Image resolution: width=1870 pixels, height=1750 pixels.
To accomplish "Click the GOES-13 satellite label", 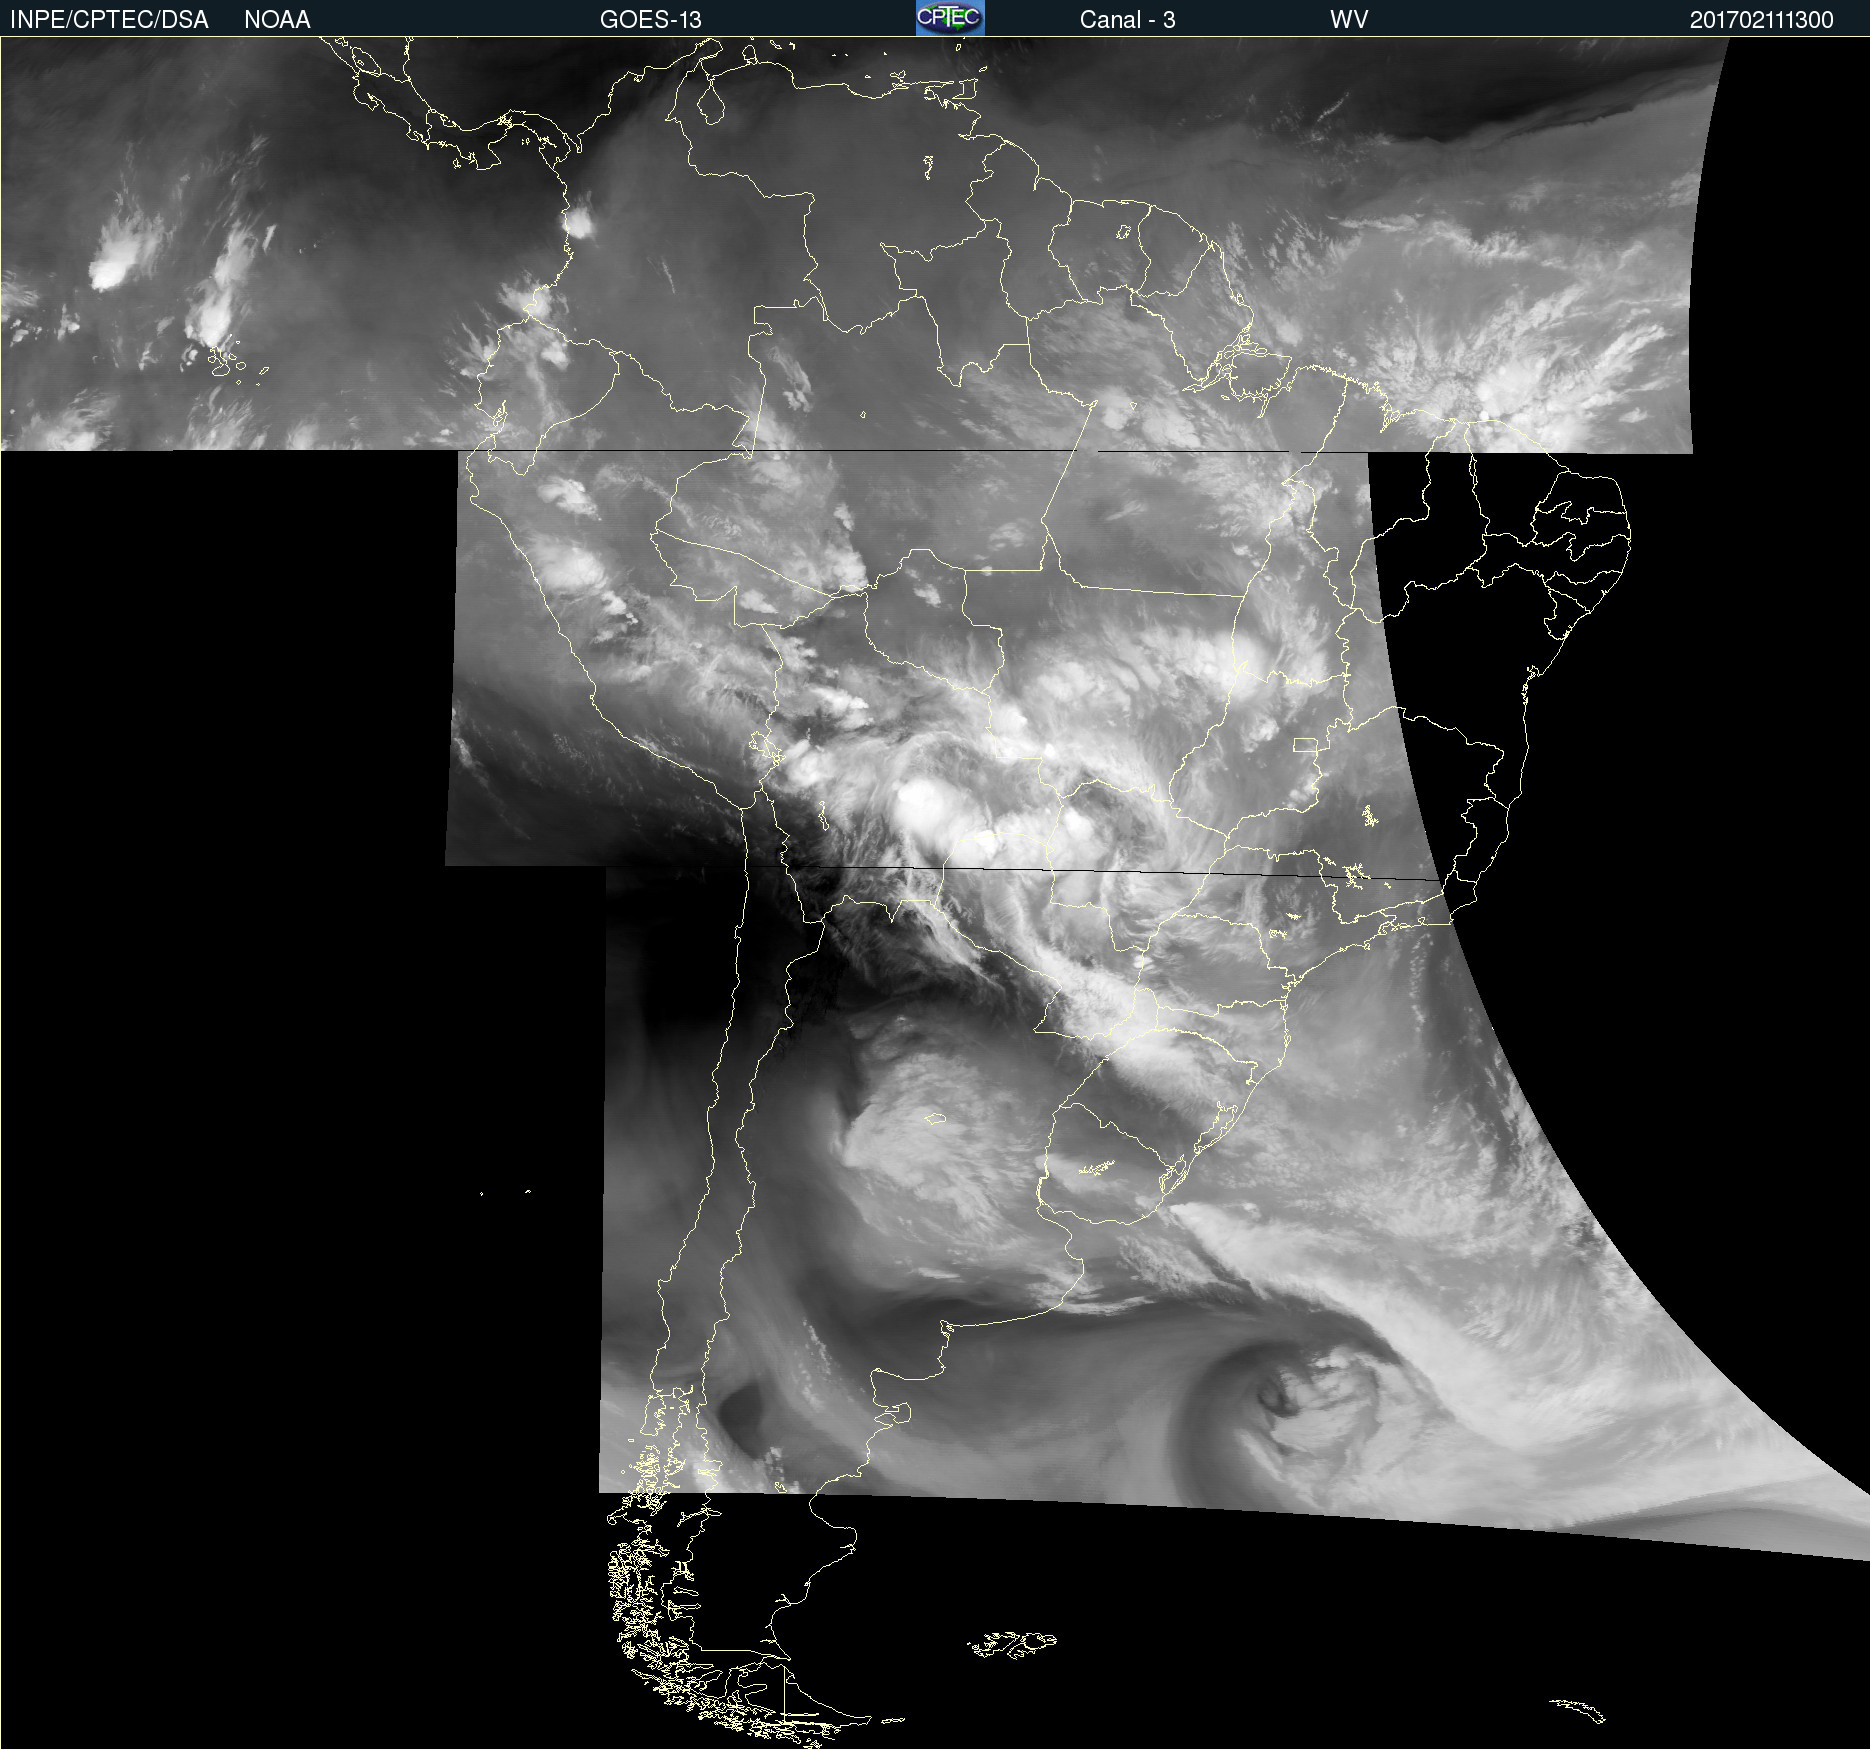I will click(x=650, y=20).
